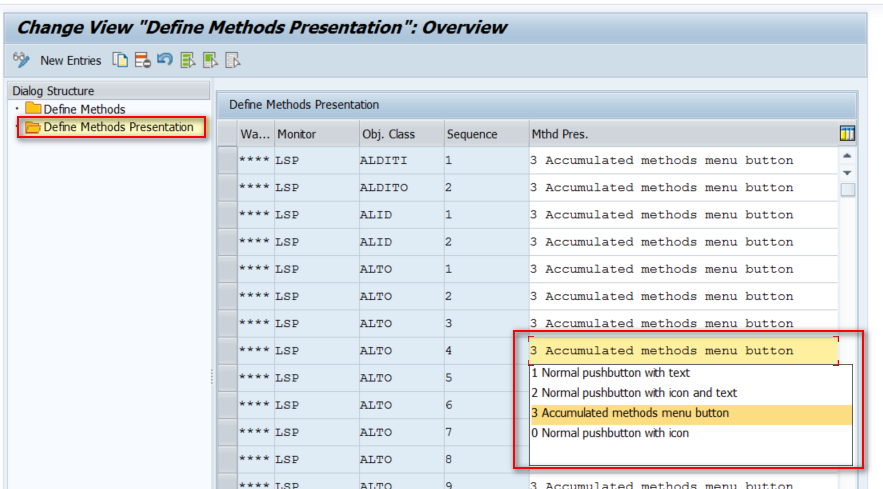Image resolution: width=883 pixels, height=489 pixels.
Task: Open Mthd Pres. dropdown for ALDITO row
Action: pyautogui.click(x=683, y=188)
